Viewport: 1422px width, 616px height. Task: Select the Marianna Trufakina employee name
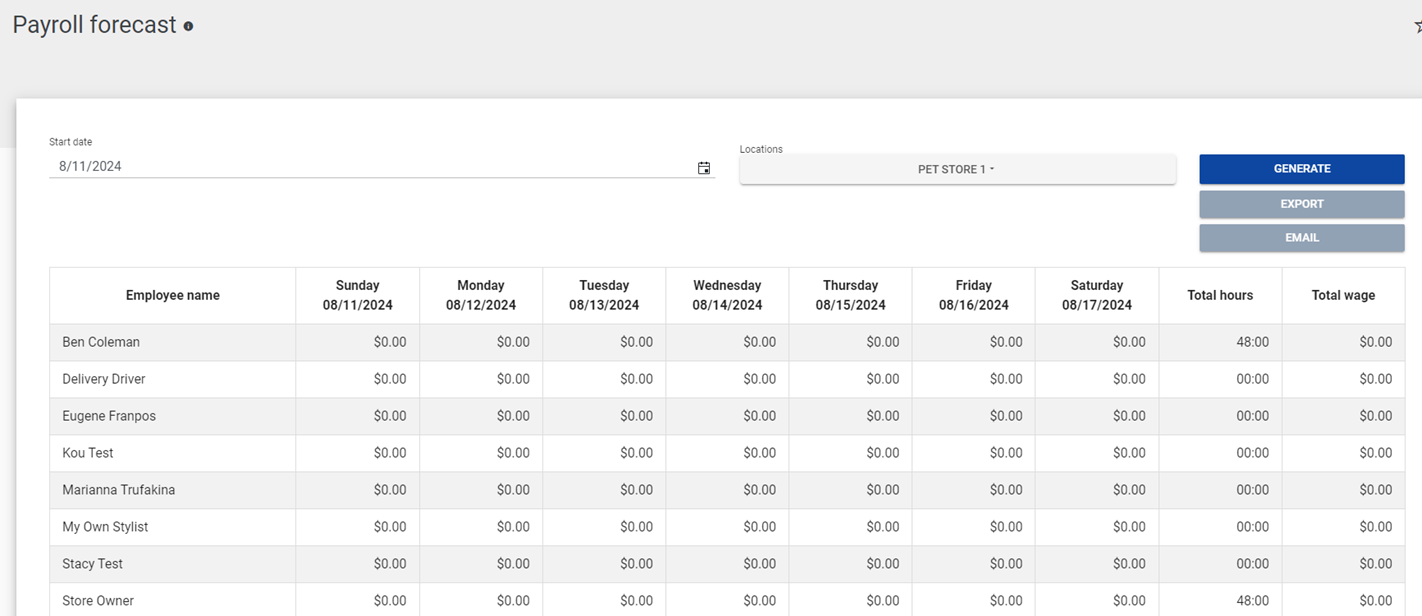[119, 490]
